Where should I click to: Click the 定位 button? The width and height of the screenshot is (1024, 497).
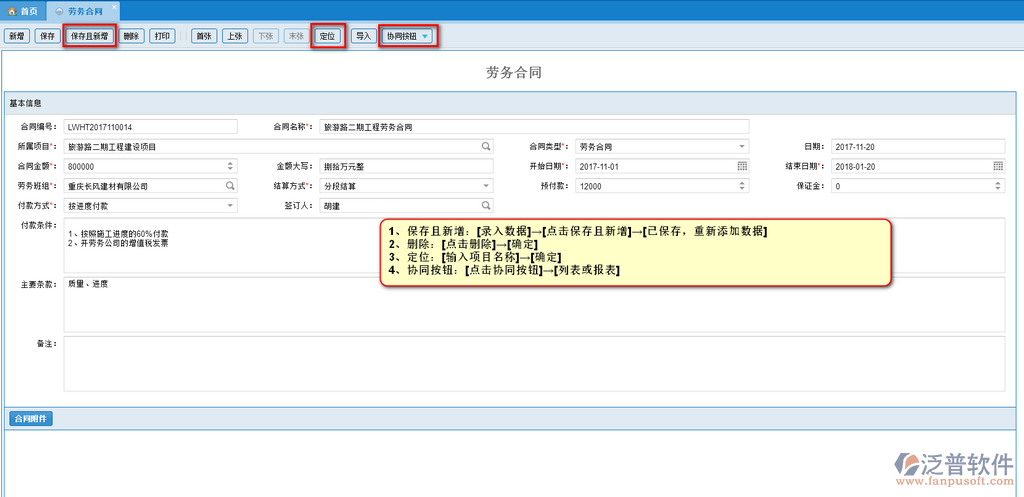click(x=327, y=36)
